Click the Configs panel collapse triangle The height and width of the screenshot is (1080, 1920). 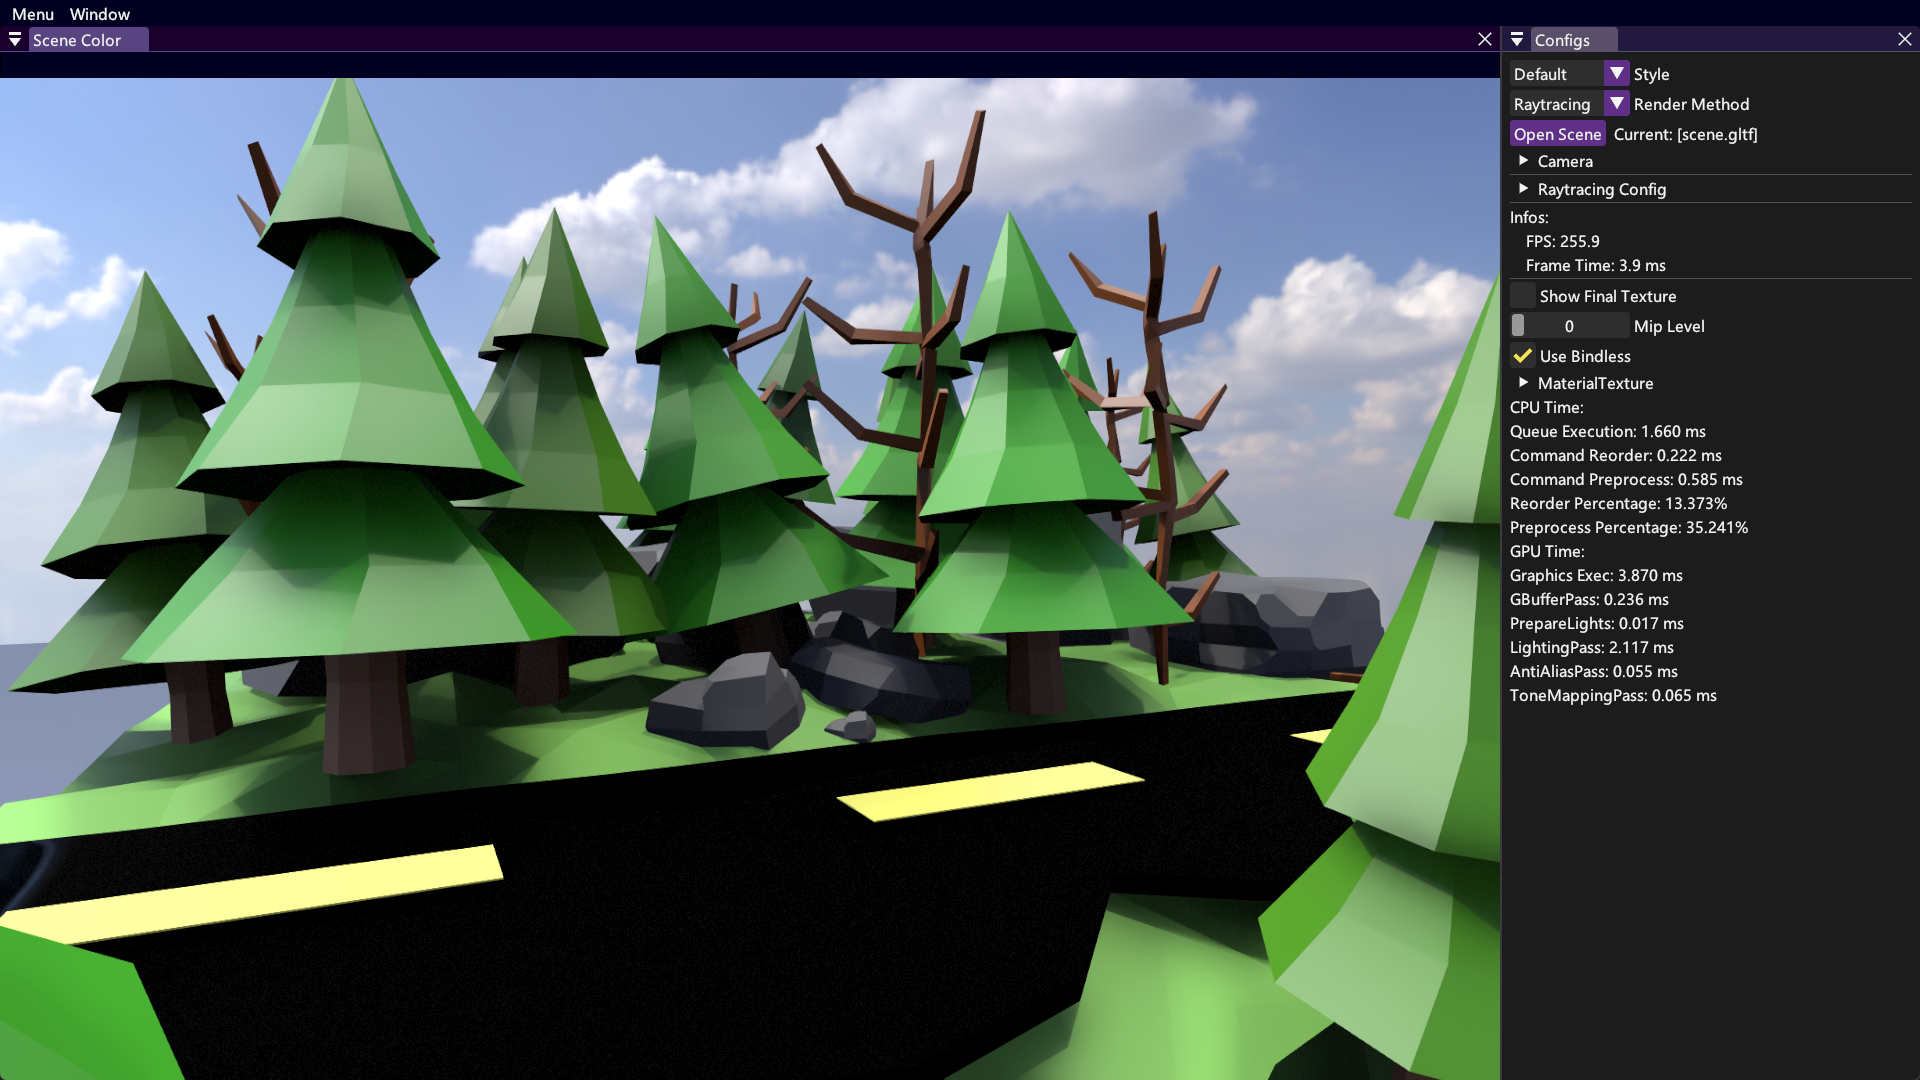[1517, 40]
